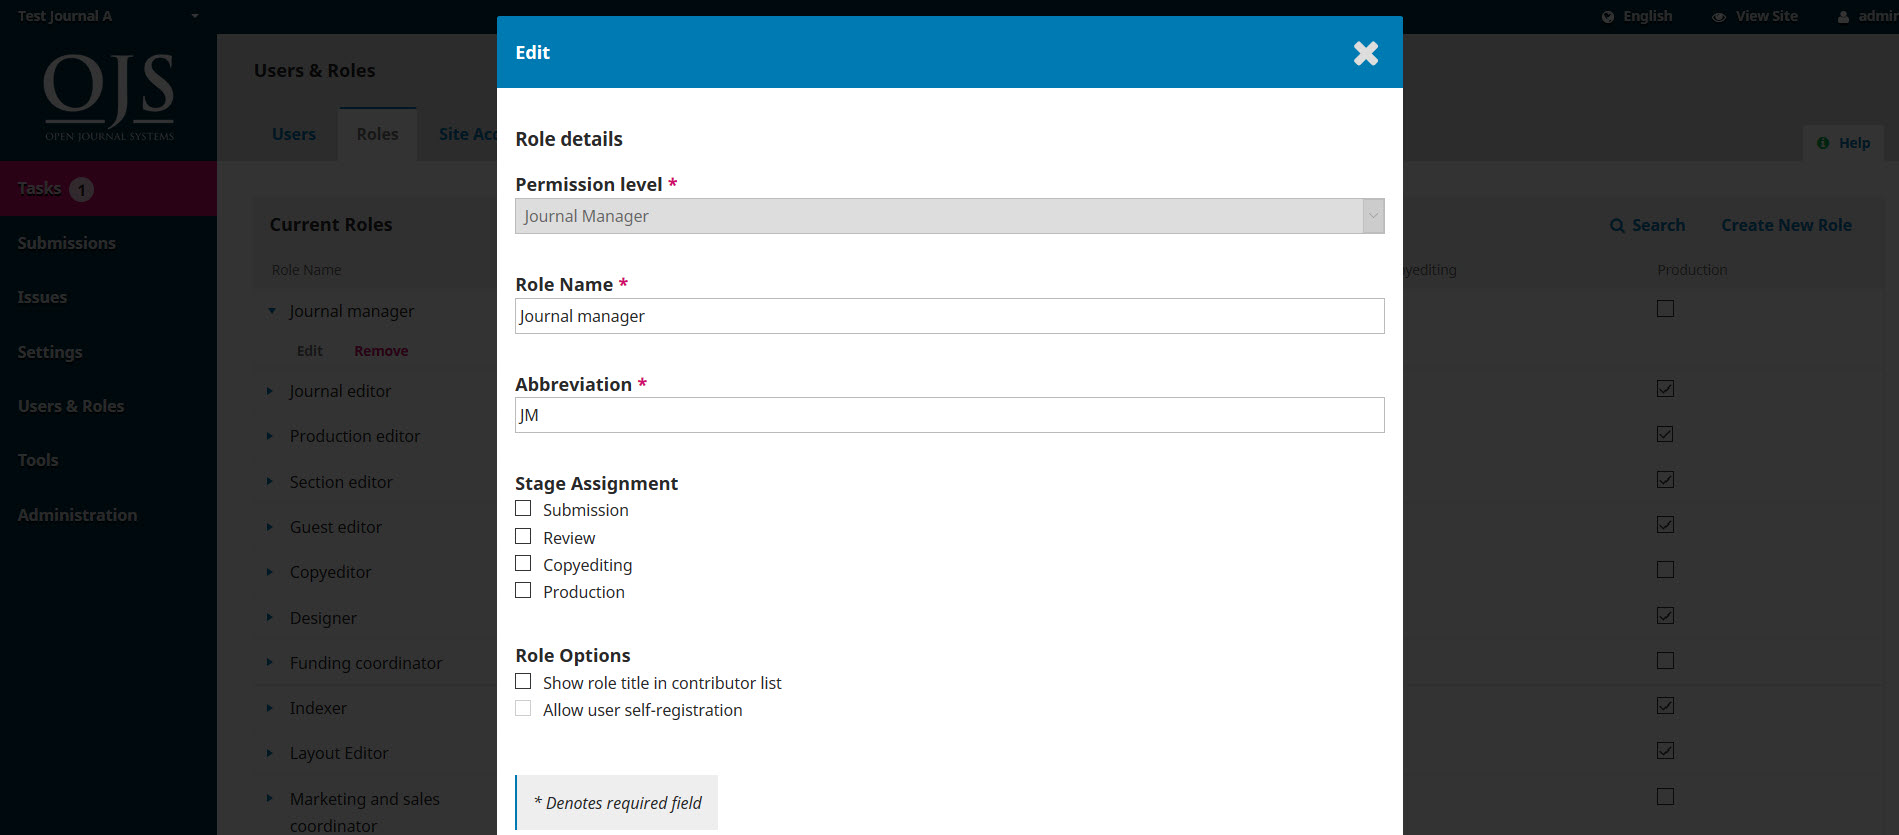The height and width of the screenshot is (835, 1899).
Task: Open the Tasks notification badge
Action: [x=82, y=189]
